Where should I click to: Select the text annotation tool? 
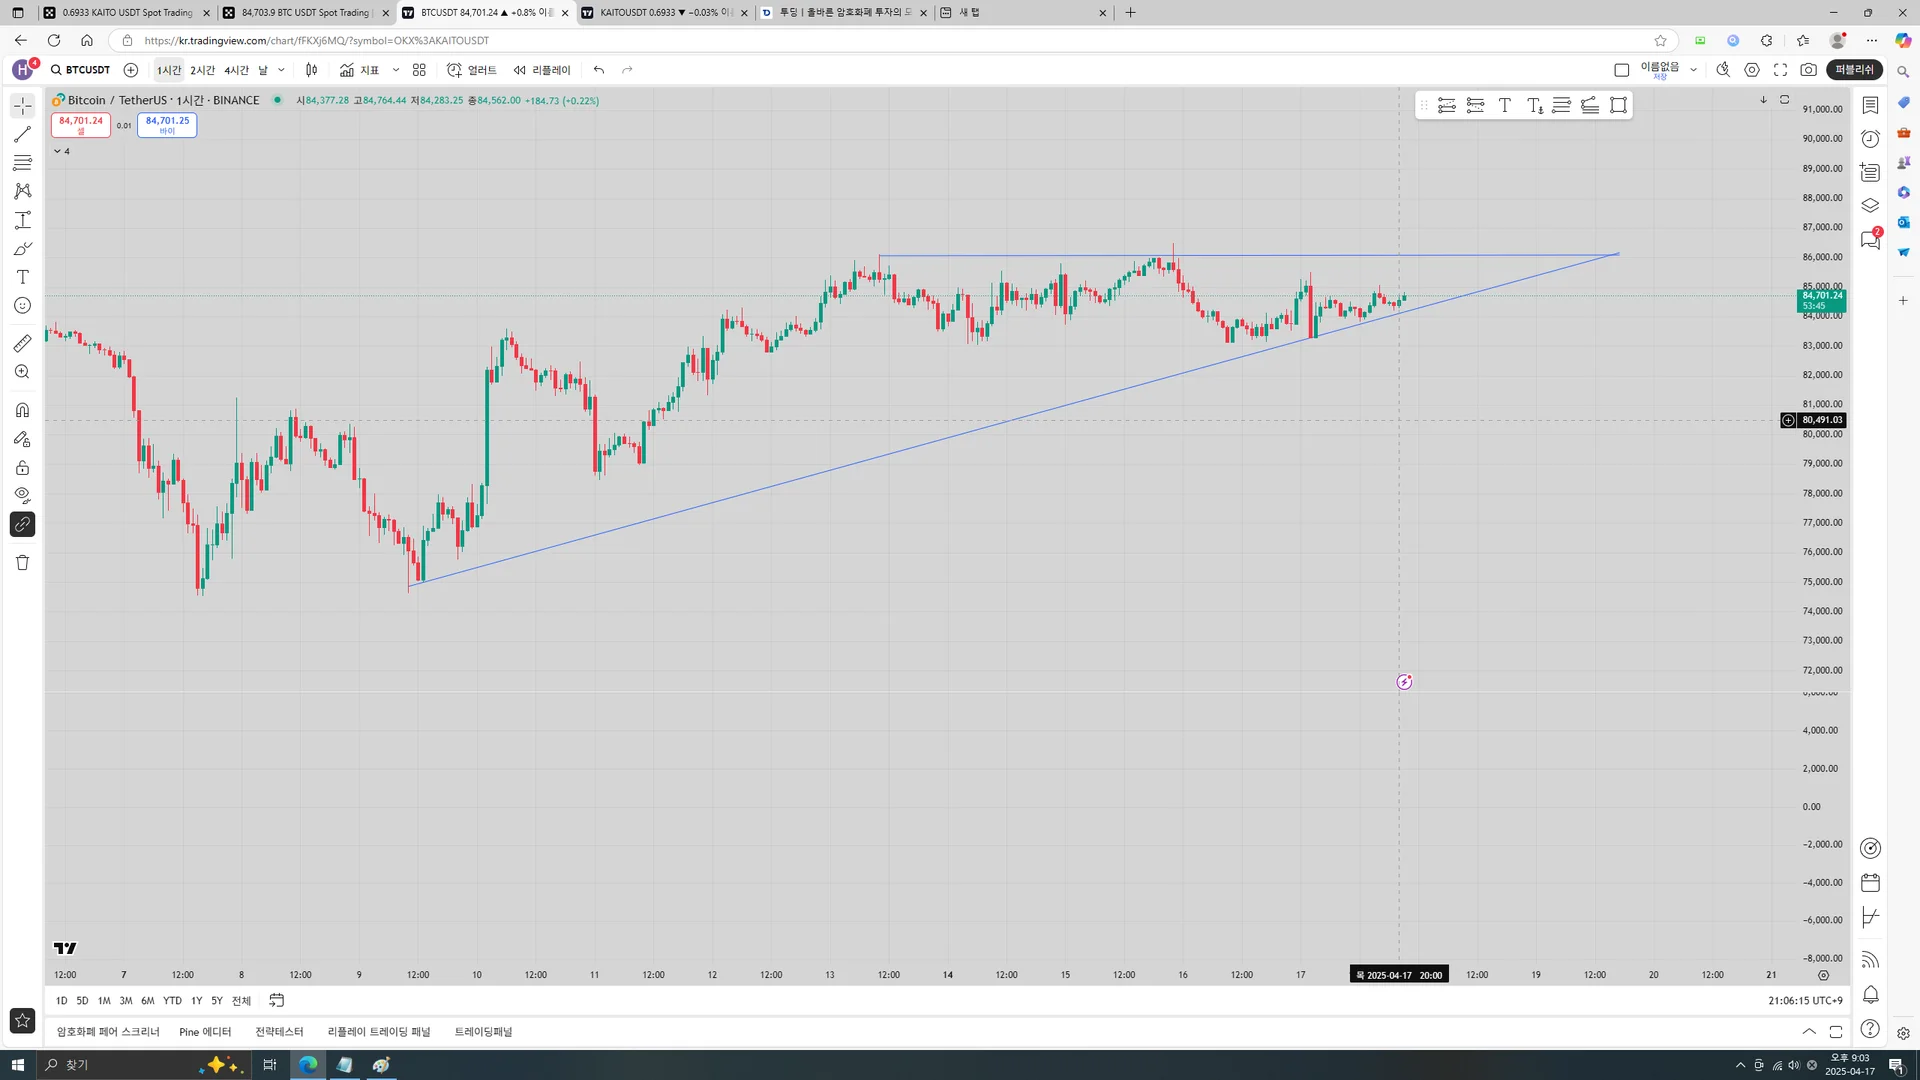pyautogui.click(x=22, y=277)
